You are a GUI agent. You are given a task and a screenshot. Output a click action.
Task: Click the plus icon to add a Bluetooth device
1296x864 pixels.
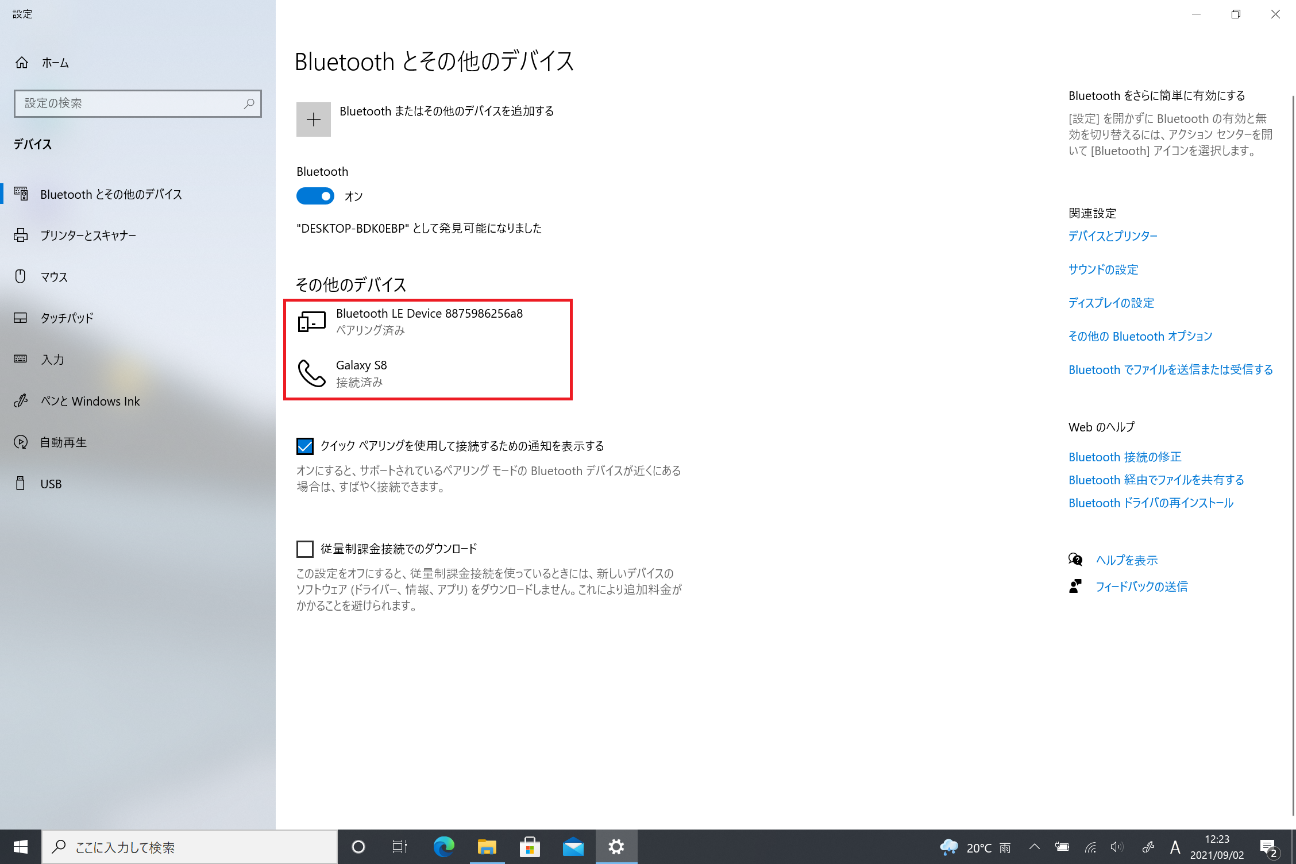coord(314,119)
